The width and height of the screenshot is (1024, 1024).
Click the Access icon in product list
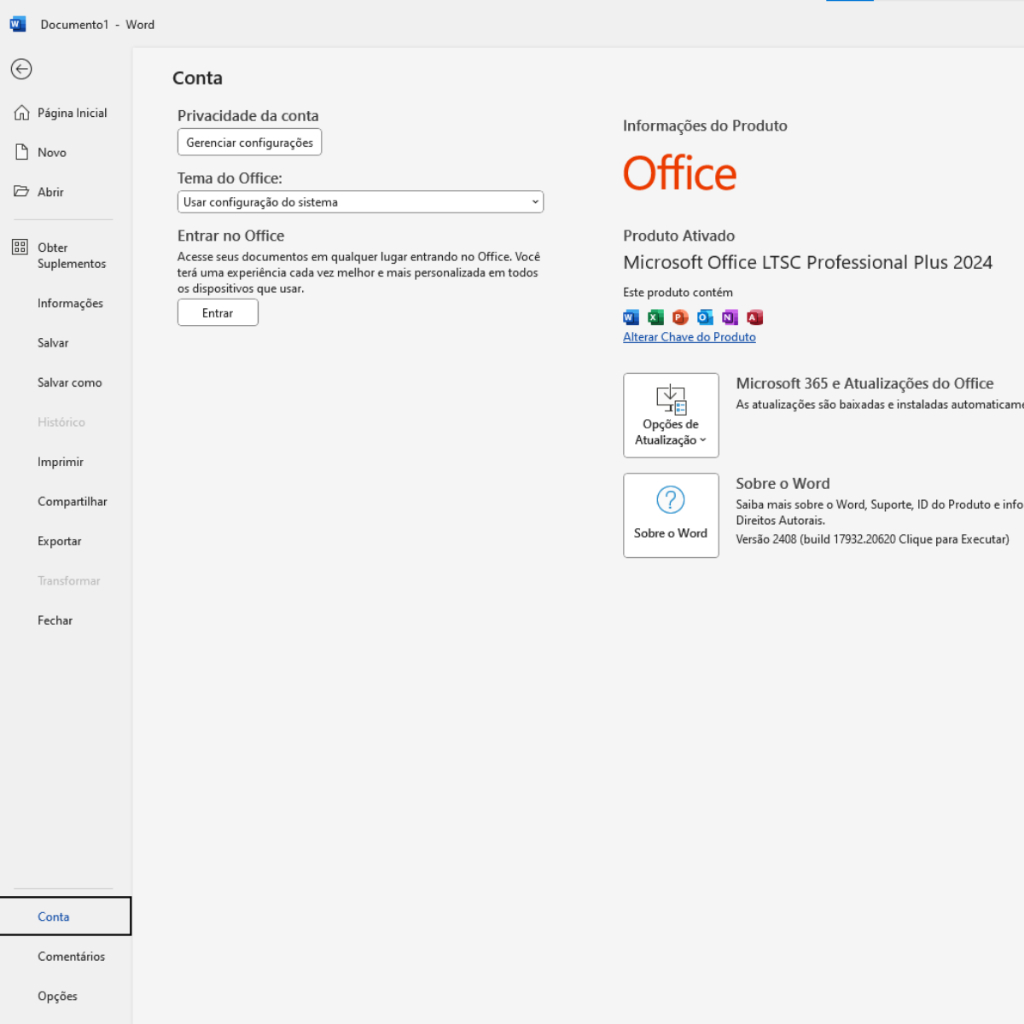coord(755,317)
